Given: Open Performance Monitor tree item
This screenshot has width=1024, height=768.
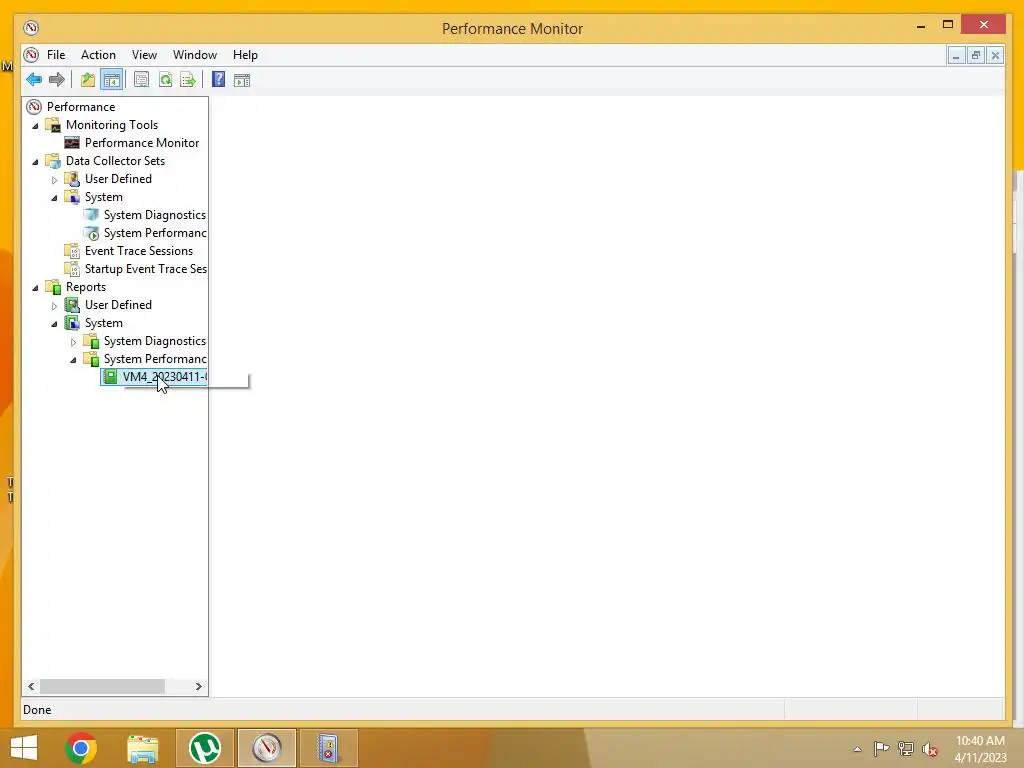Looking at the screenshot, I should click(x=142, y=142).
